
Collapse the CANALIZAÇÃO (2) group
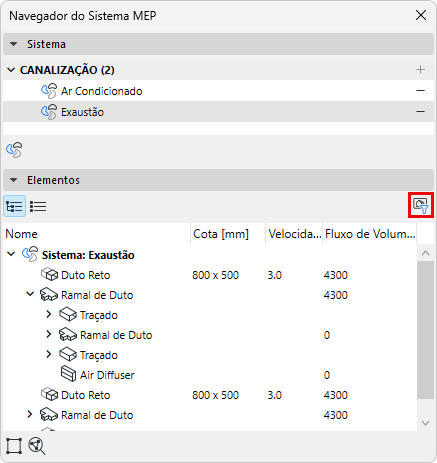pyautogui.click(x=11, y=70)
